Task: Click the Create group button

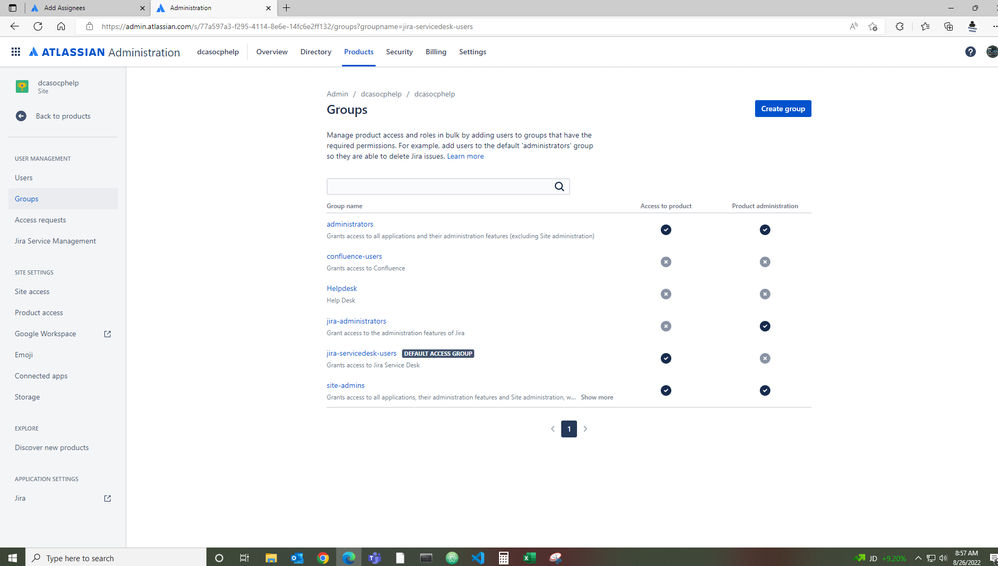Action: [783, 109]
